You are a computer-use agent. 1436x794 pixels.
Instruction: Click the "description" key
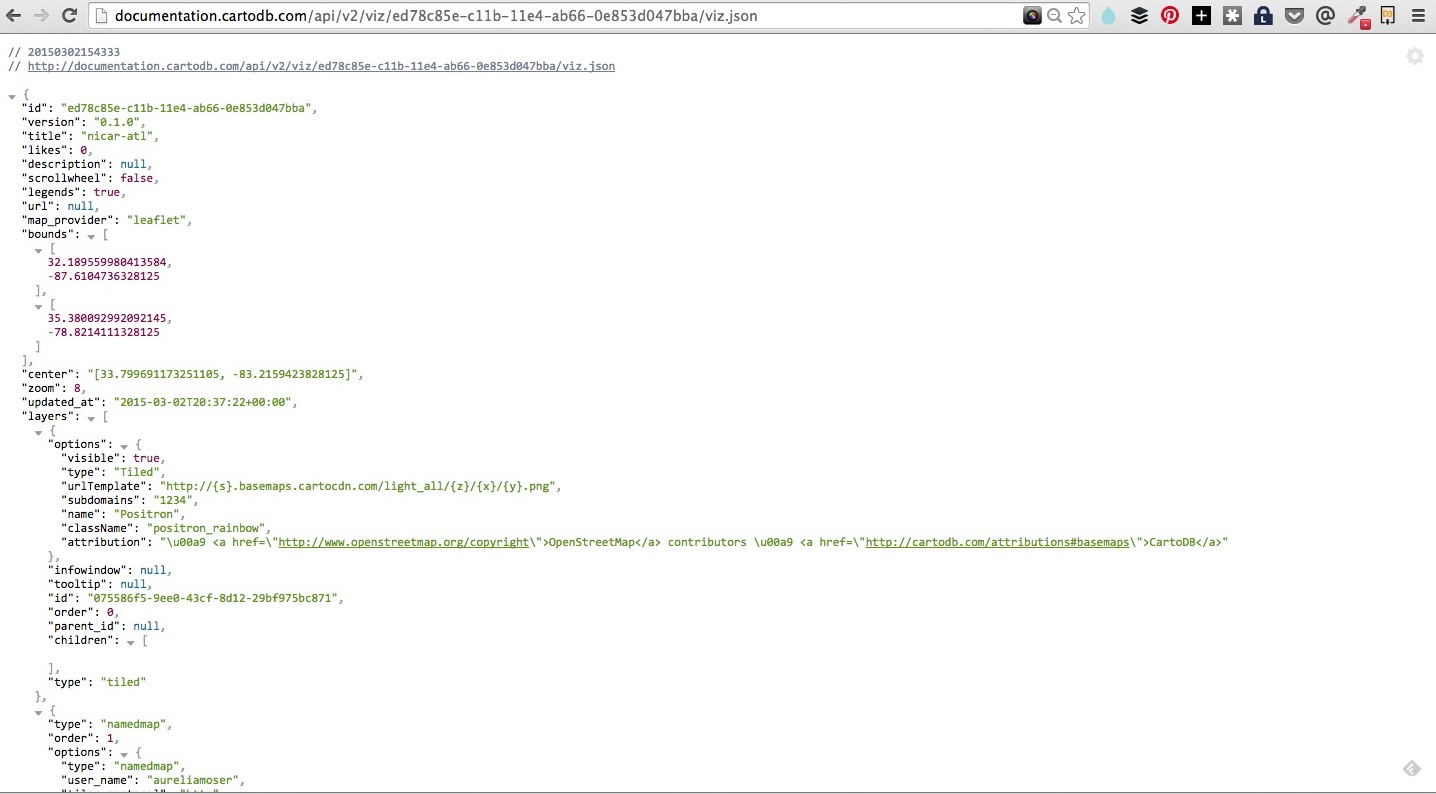coord(65,164)
